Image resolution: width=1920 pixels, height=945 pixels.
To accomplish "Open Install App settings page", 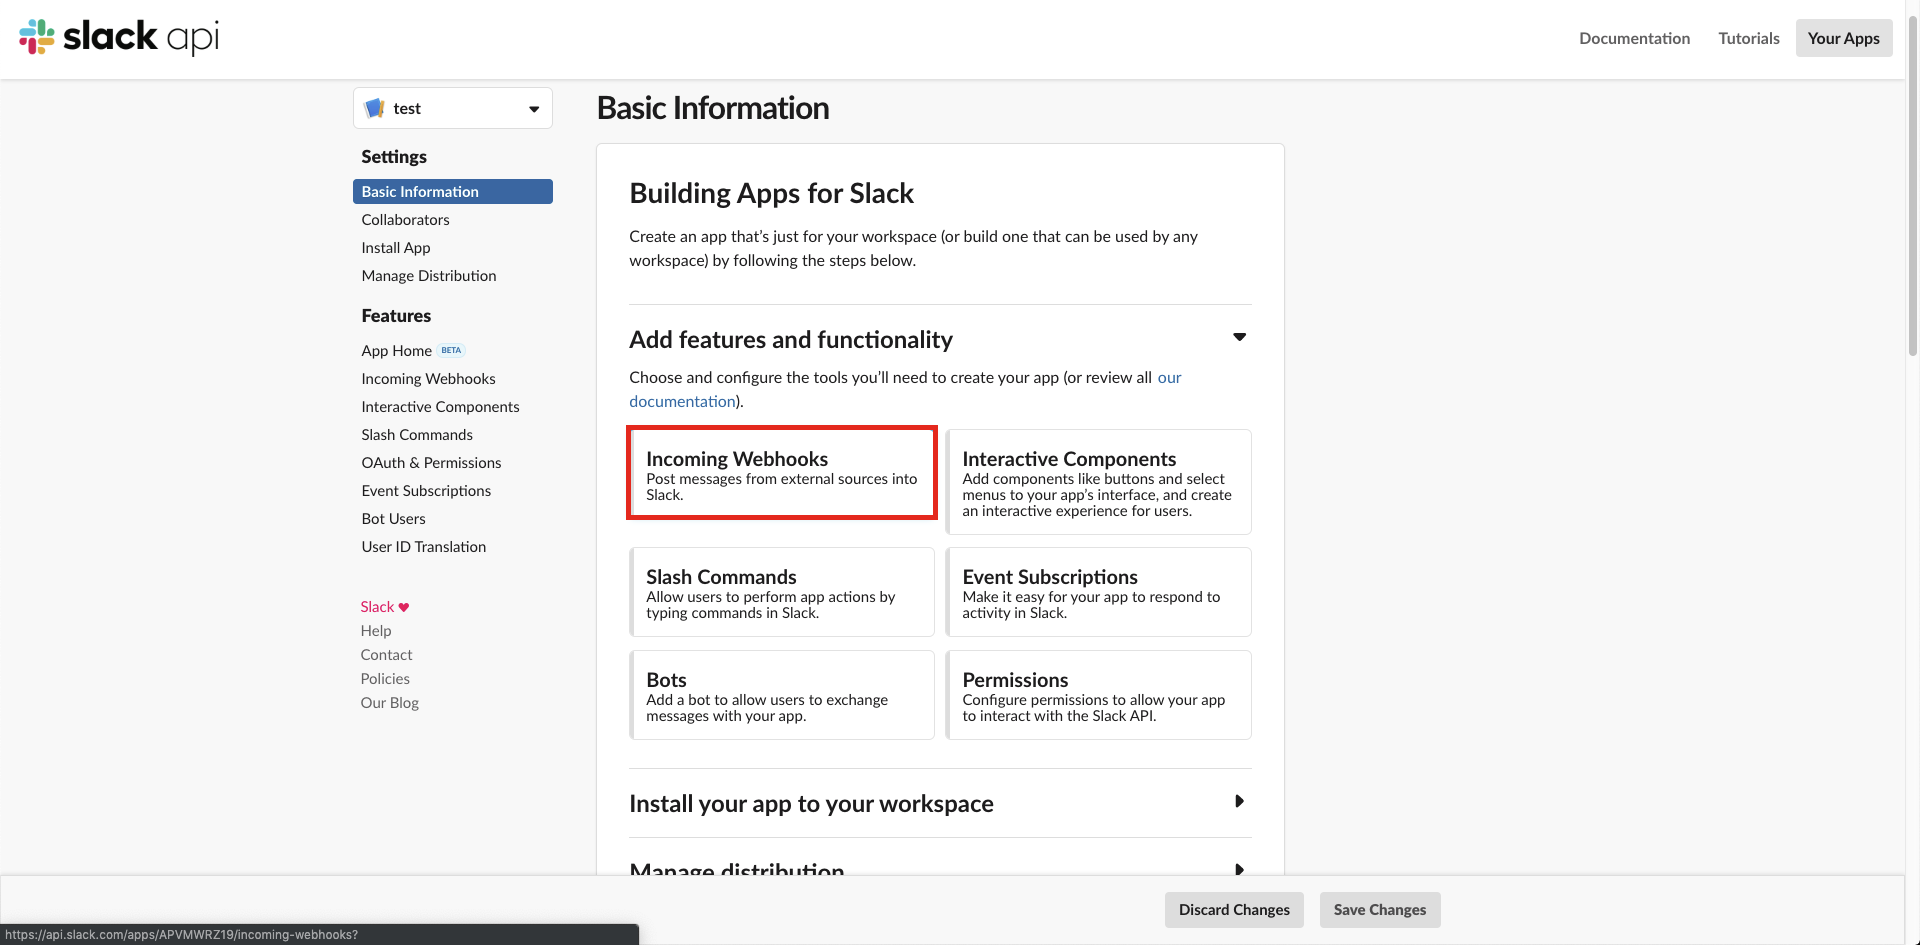I will tap(396, 247).
